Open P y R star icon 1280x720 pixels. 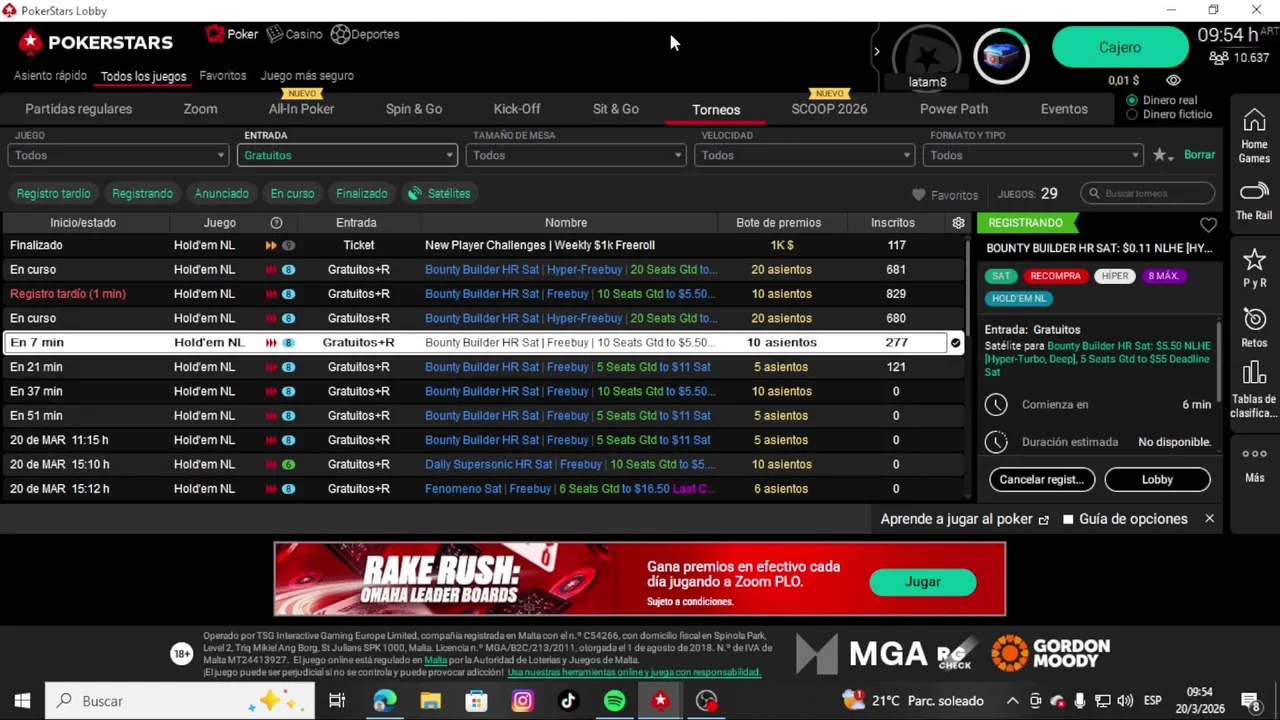coord(1254,268)
